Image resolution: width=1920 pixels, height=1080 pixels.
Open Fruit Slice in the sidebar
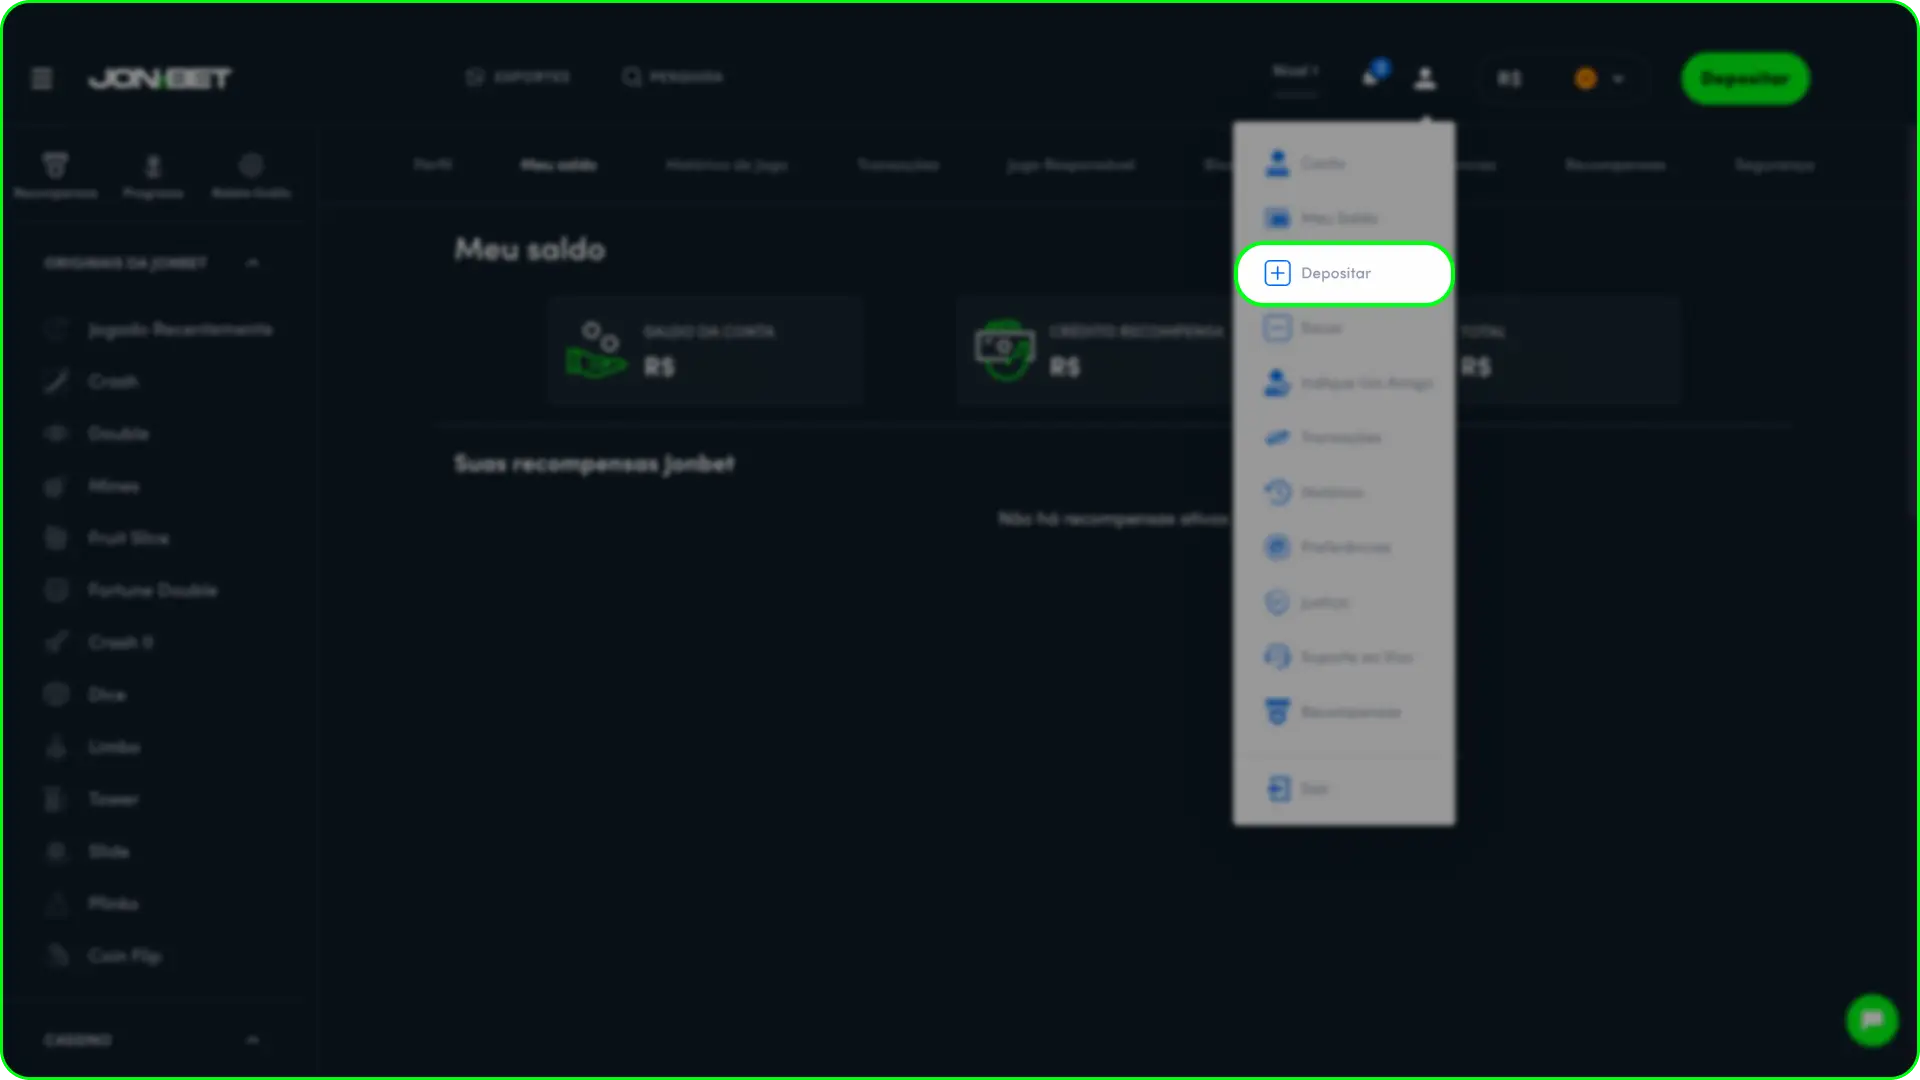click(x=107, y=538)
